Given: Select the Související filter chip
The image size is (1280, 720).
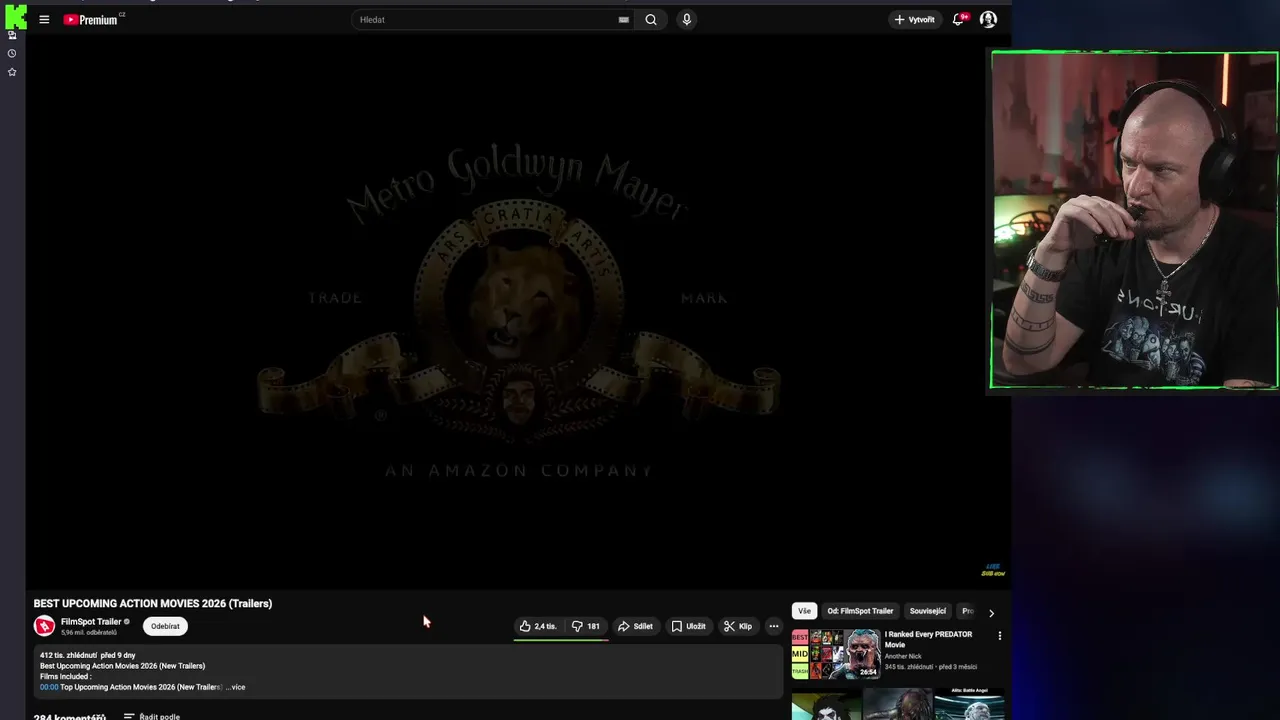Looking at the screenshot, I should (x=927, y=611).
